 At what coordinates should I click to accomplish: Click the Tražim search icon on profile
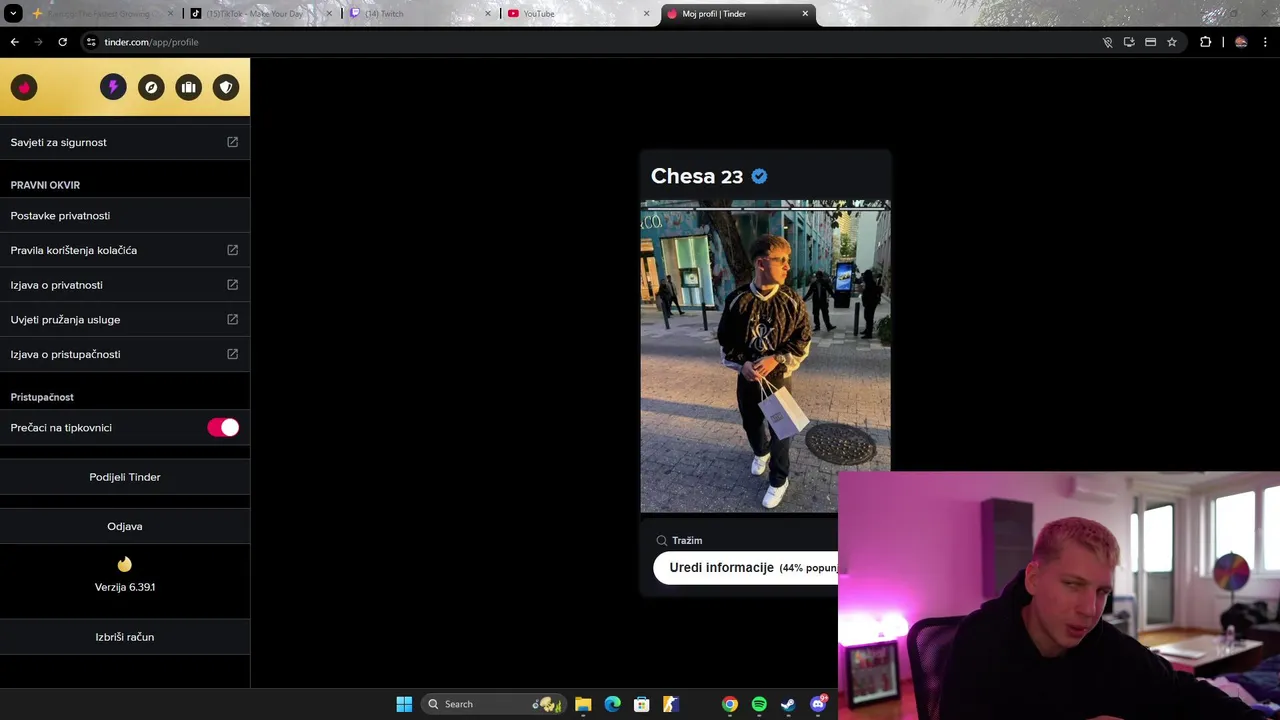coord(661,540)
